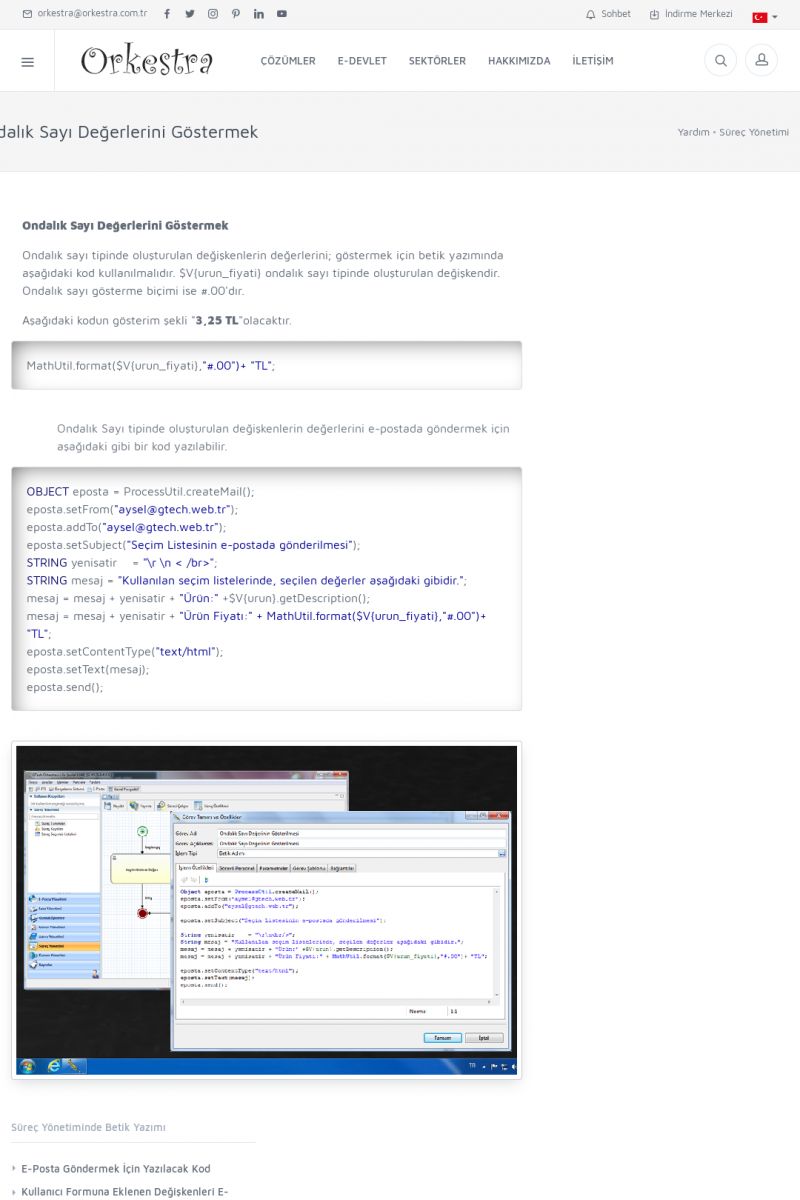This screenshot has width=800, height=1200.
Task: Expand the Turkish flag language dropdown
Action: point(765,16)
